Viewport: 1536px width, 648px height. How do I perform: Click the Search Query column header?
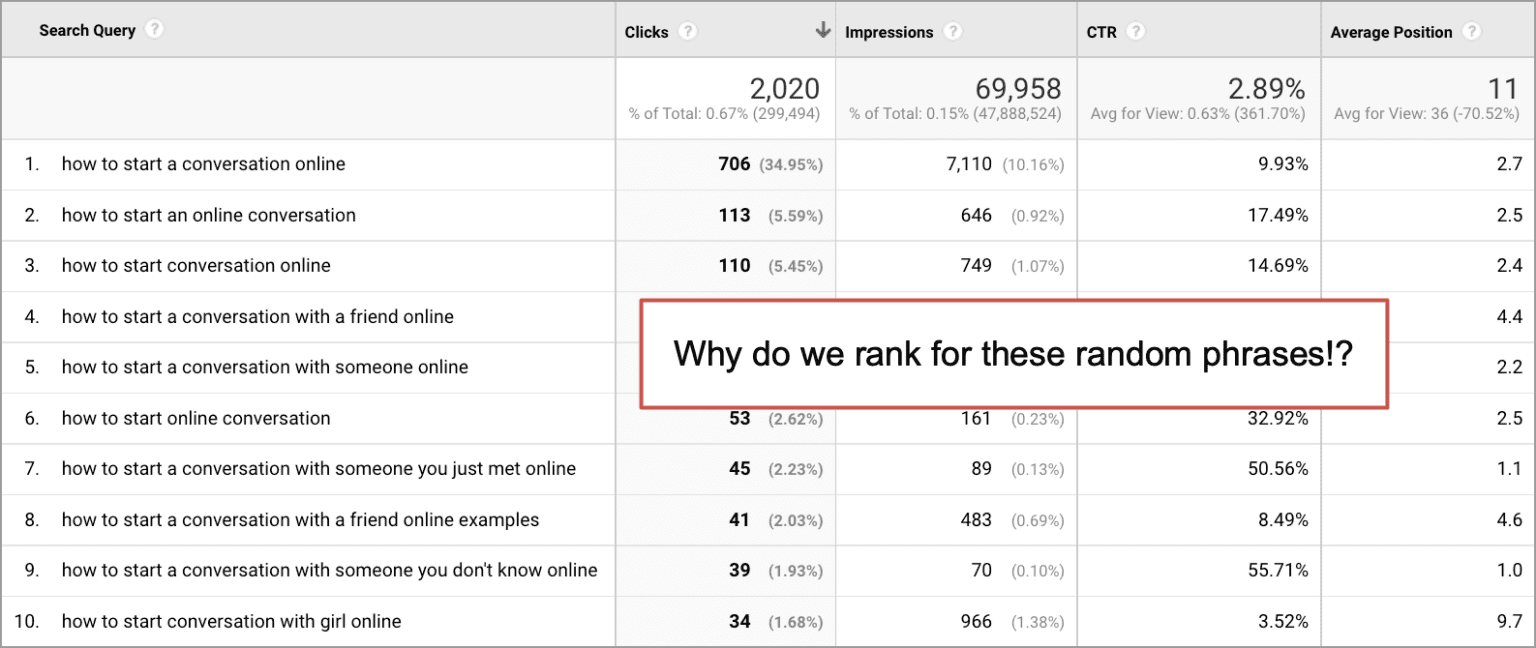tap(89, 29)
